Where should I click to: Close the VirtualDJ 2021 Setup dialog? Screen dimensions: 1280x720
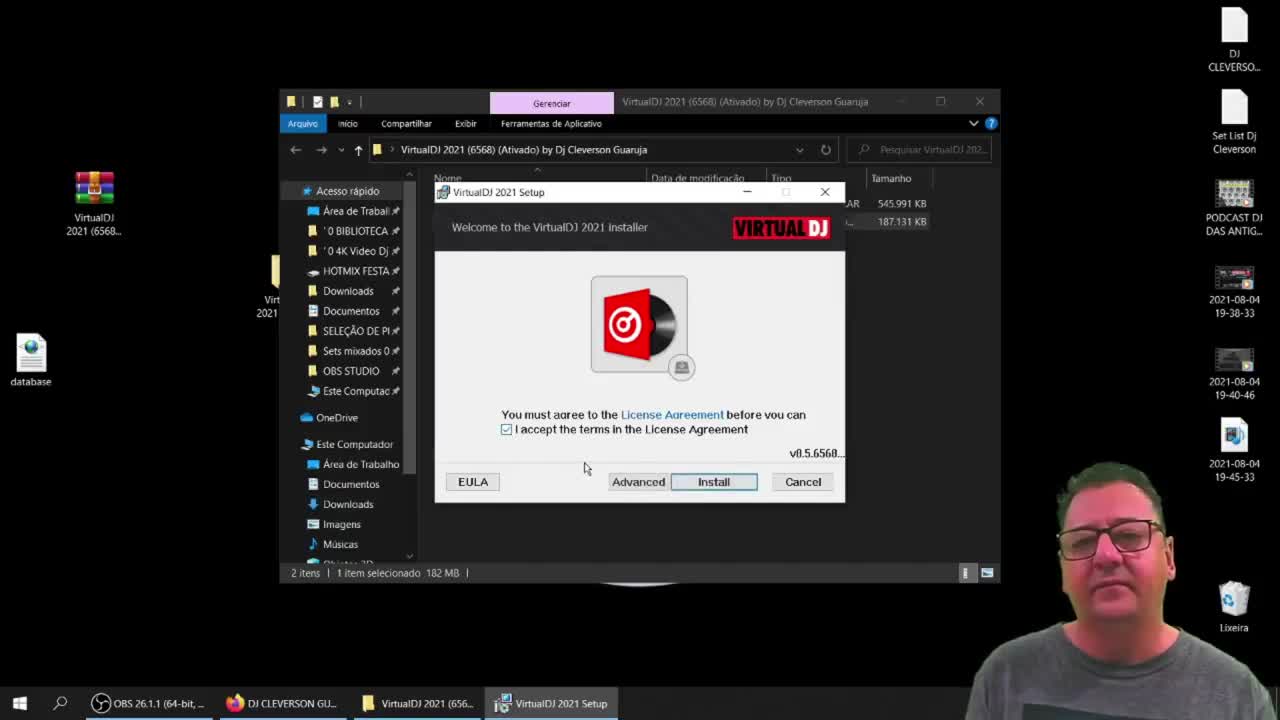825,192
